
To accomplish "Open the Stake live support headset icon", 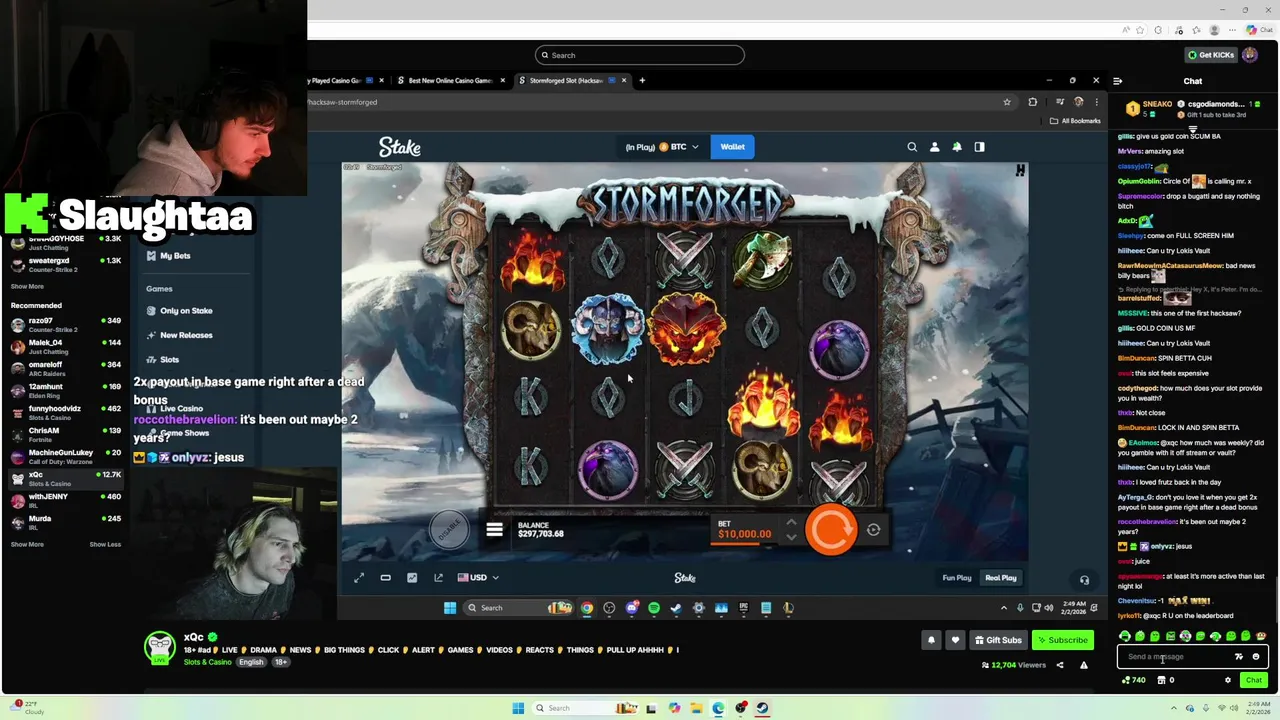I will [x=1084, y=579].
